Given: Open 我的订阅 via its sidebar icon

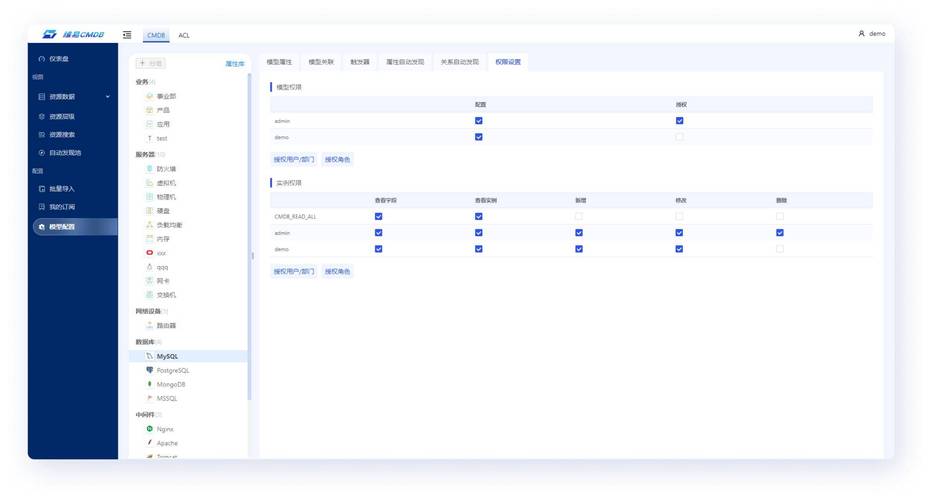Looking at the screenshot, I should 42,207.
